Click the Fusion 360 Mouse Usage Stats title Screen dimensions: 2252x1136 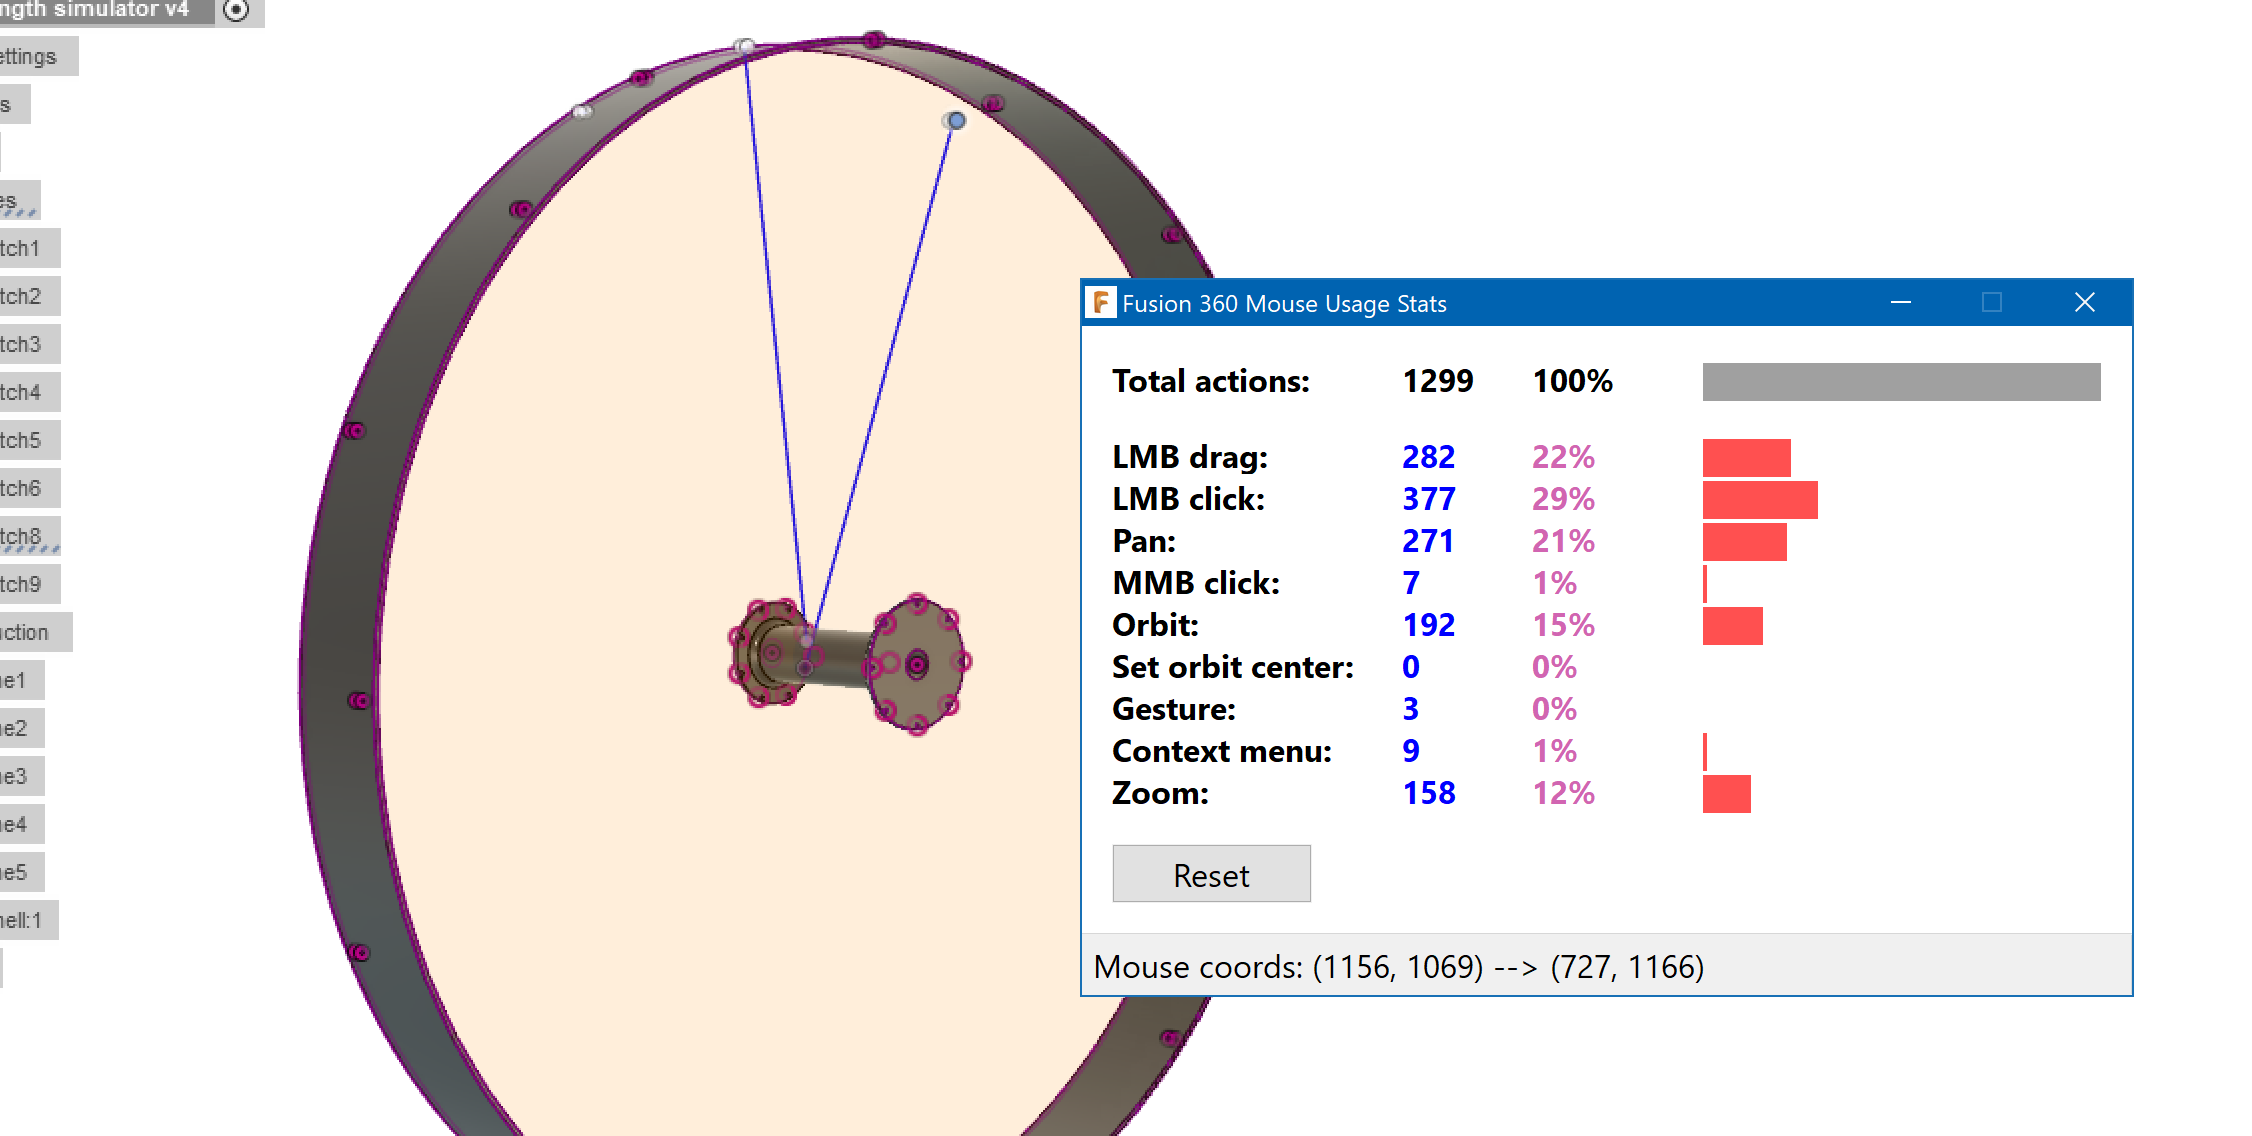1284,303
